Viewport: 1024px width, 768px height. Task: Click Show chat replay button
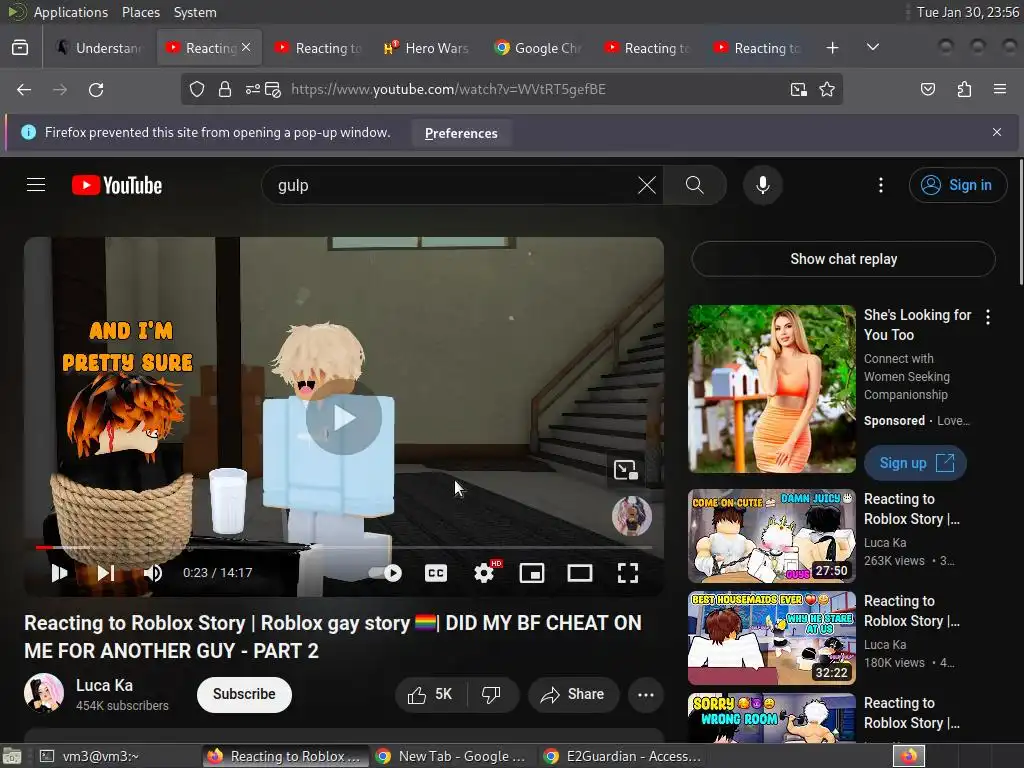pyautogui.click(x=843, y=259)
